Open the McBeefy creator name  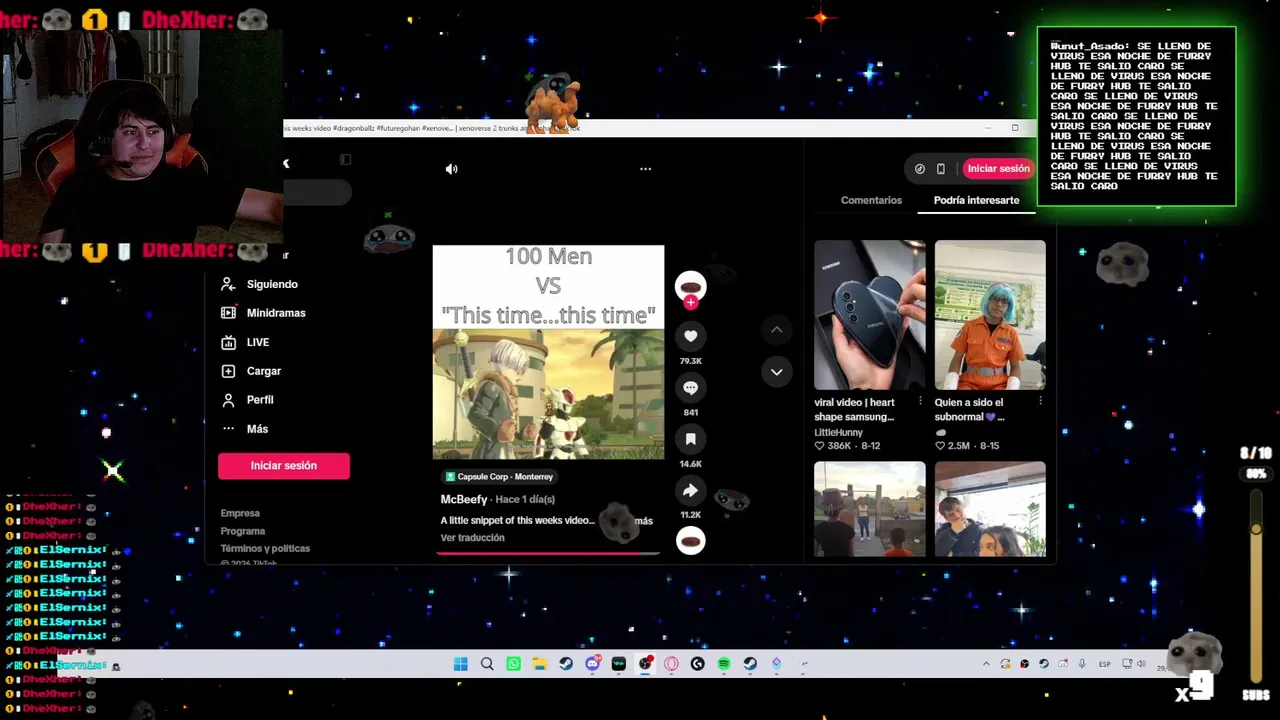coord(464,499)
